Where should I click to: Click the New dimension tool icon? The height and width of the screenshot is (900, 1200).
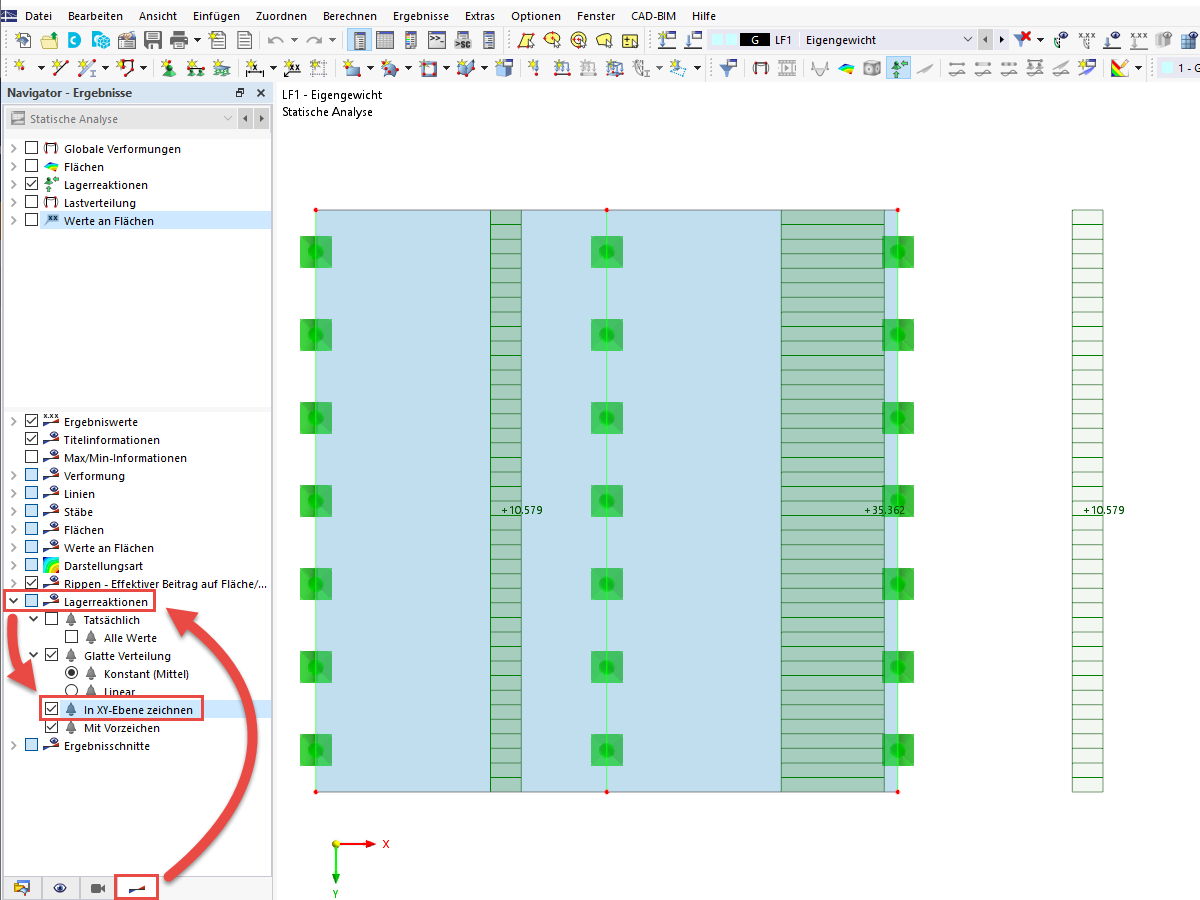click(254, 68)
